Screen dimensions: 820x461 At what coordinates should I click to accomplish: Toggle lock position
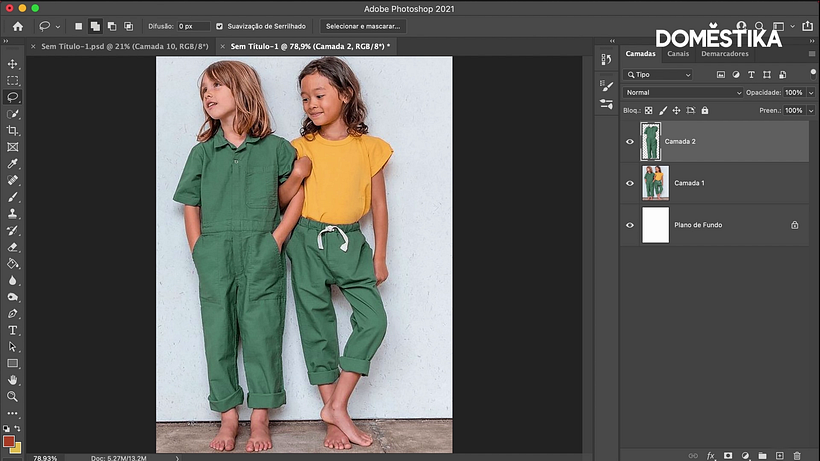(x=676, y=110)
